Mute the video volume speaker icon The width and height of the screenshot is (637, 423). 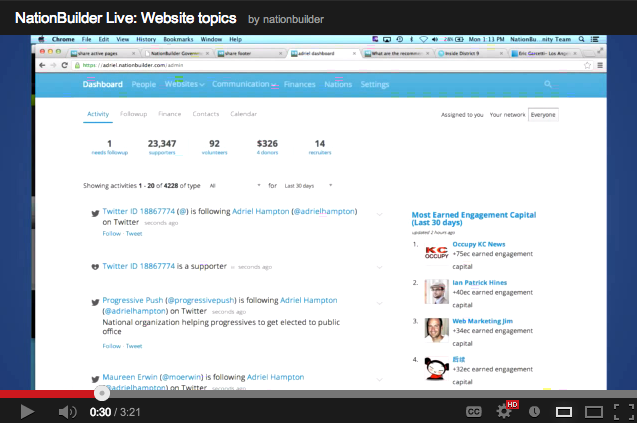[67, 412]
